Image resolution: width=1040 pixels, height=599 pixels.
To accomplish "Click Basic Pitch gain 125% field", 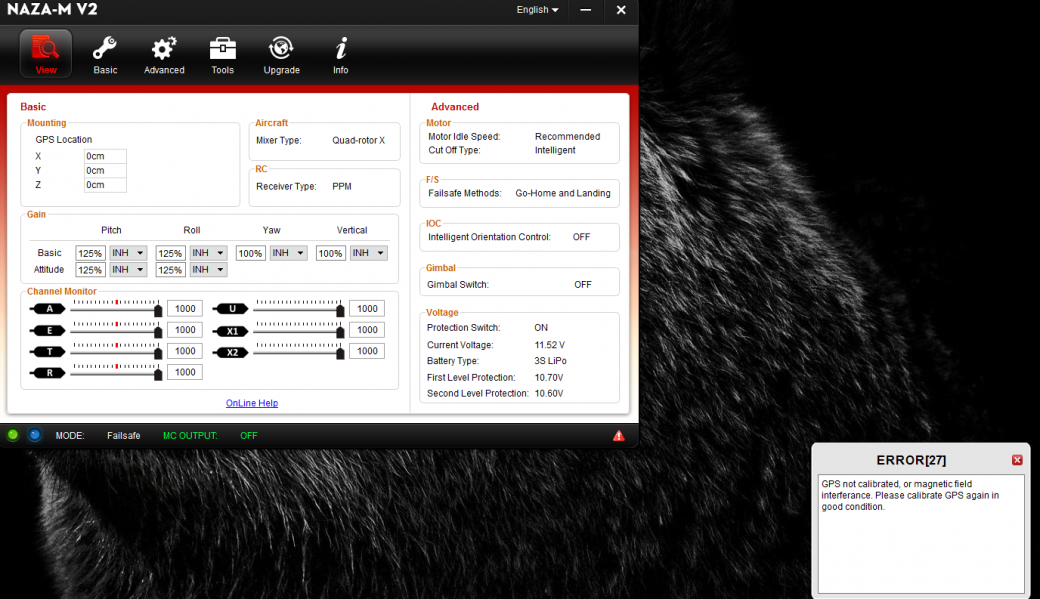I will (x=90, y=253).
